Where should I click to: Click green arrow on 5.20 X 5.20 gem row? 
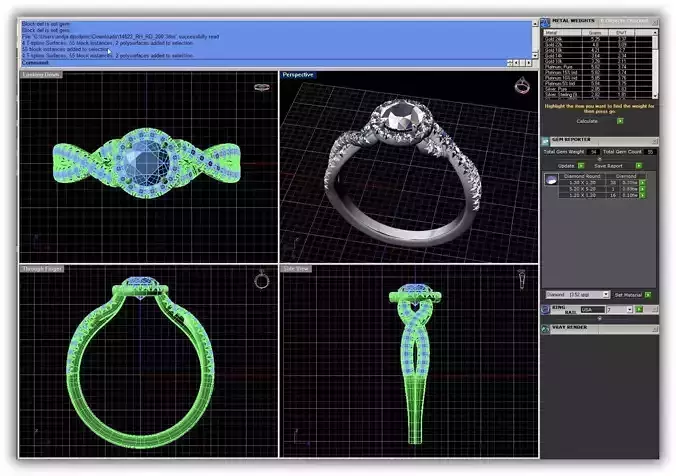tap(642, 189)
